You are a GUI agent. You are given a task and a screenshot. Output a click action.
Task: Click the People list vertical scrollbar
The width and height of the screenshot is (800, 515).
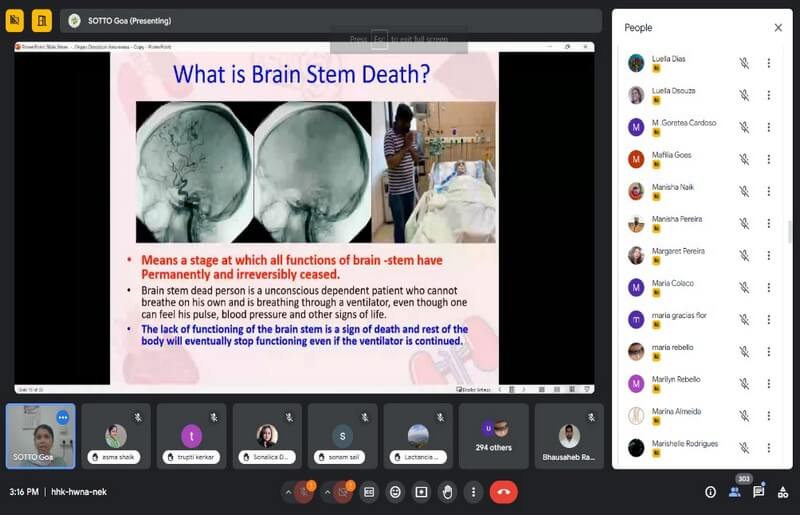coord(789,232)
